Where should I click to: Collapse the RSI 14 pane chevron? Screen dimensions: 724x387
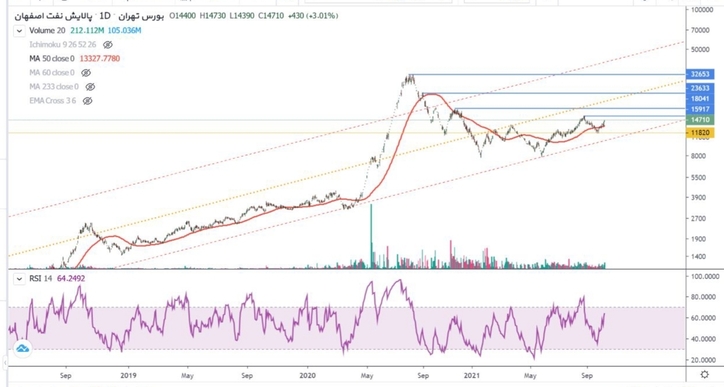click(19, 279)
